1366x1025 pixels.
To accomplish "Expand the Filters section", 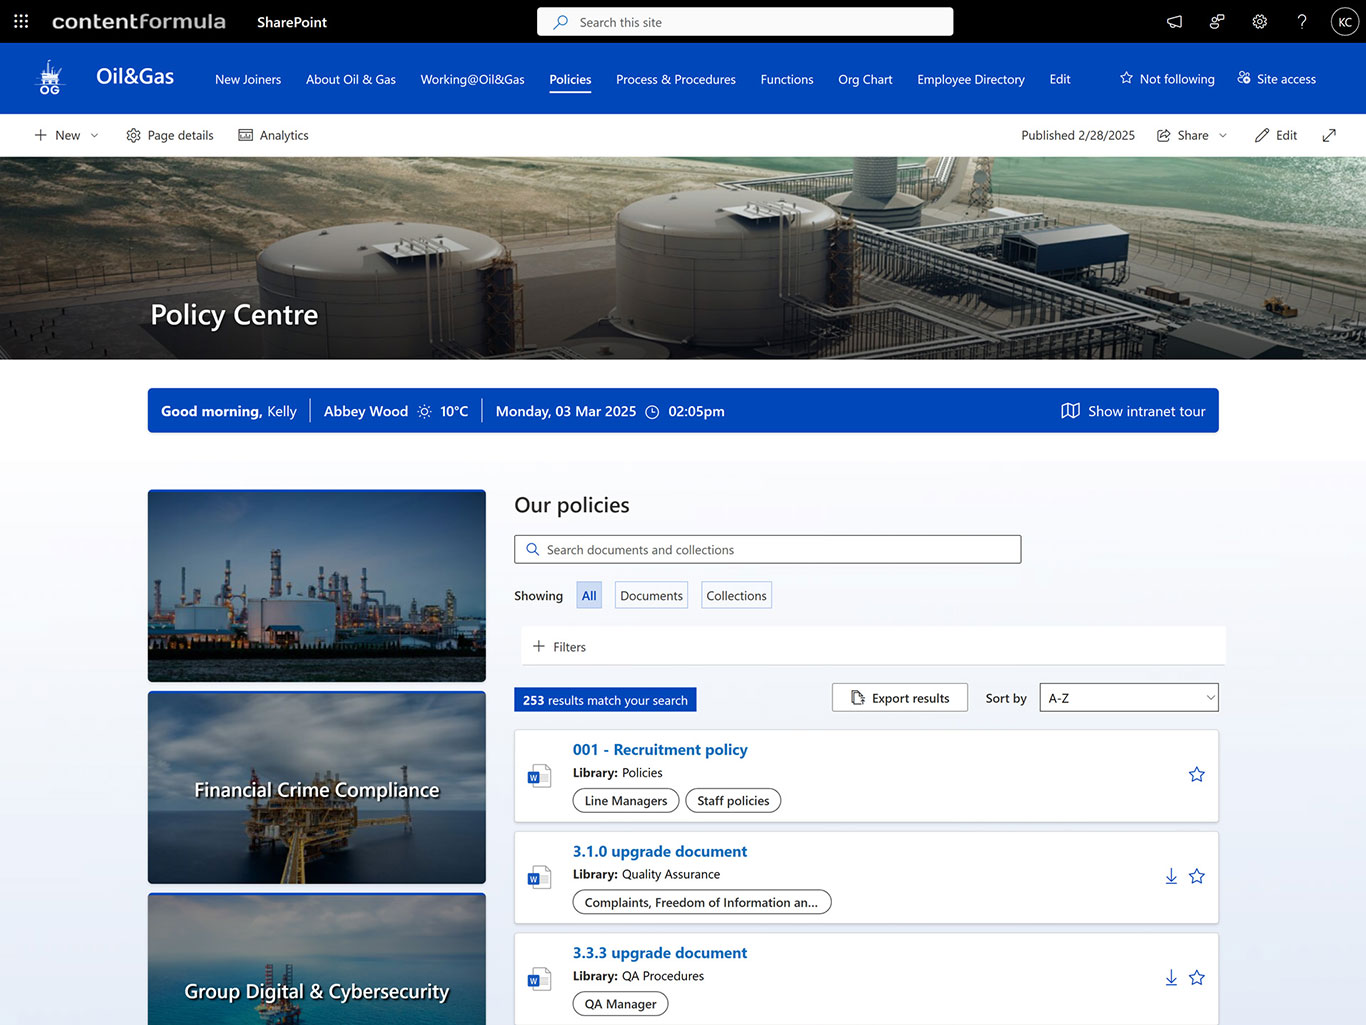I will tap(560, 647).
